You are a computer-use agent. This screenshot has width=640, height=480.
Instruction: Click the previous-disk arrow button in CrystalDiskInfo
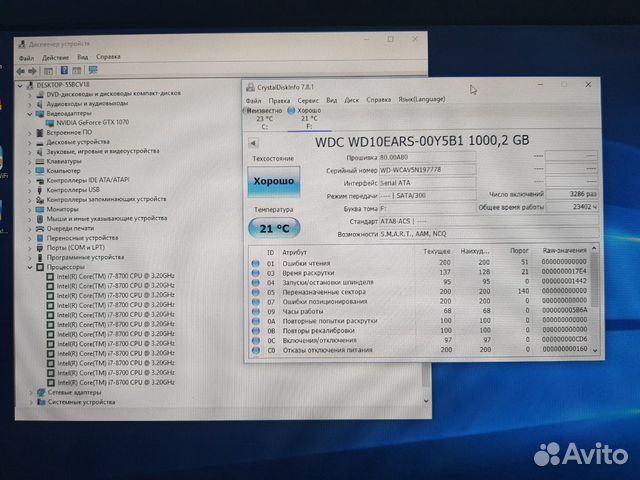253,143
